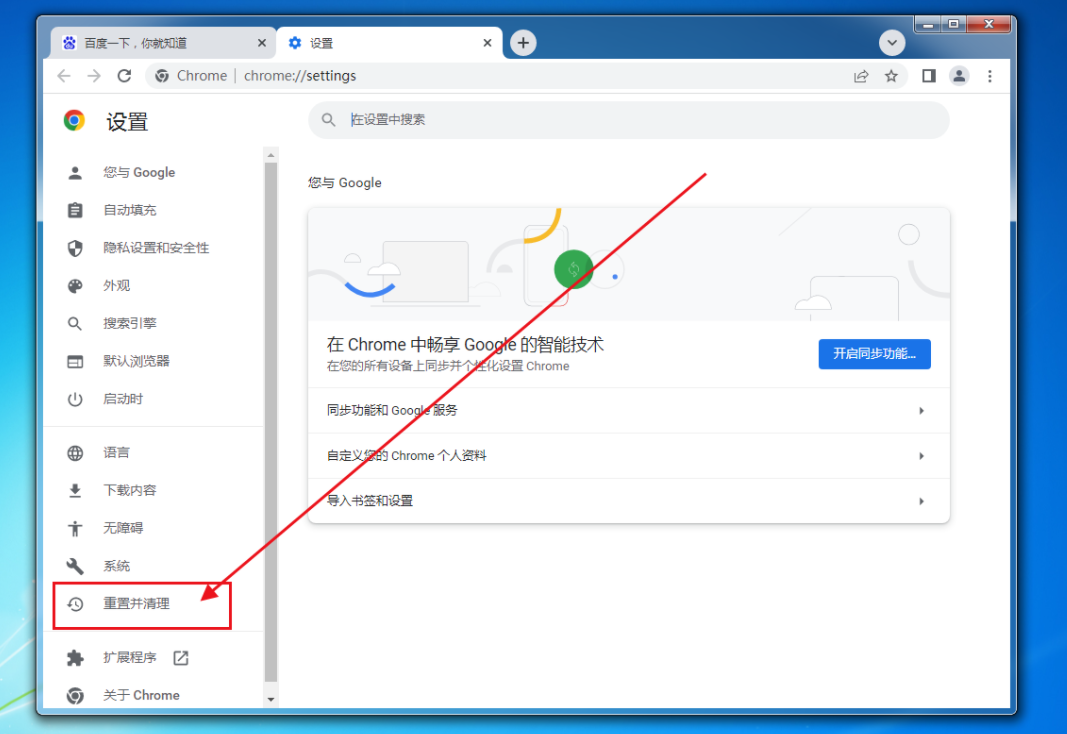Click sidebar scrollbar up arrow
The width and height of the screenshot is (1067, 734).
tap(271, 155)
